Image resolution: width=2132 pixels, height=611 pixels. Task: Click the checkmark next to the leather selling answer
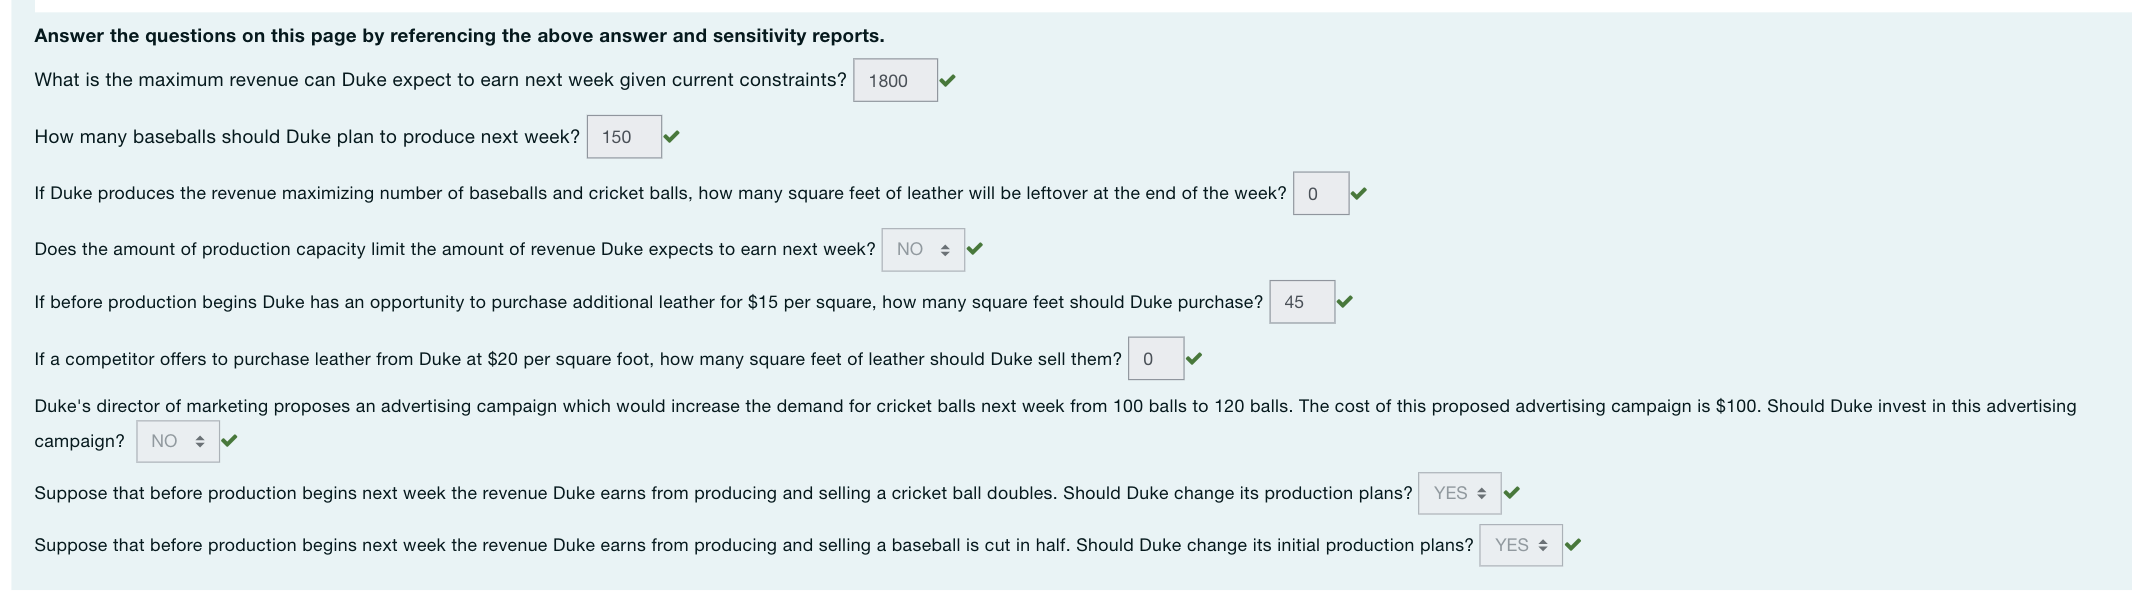click(x=1196, y=357)
